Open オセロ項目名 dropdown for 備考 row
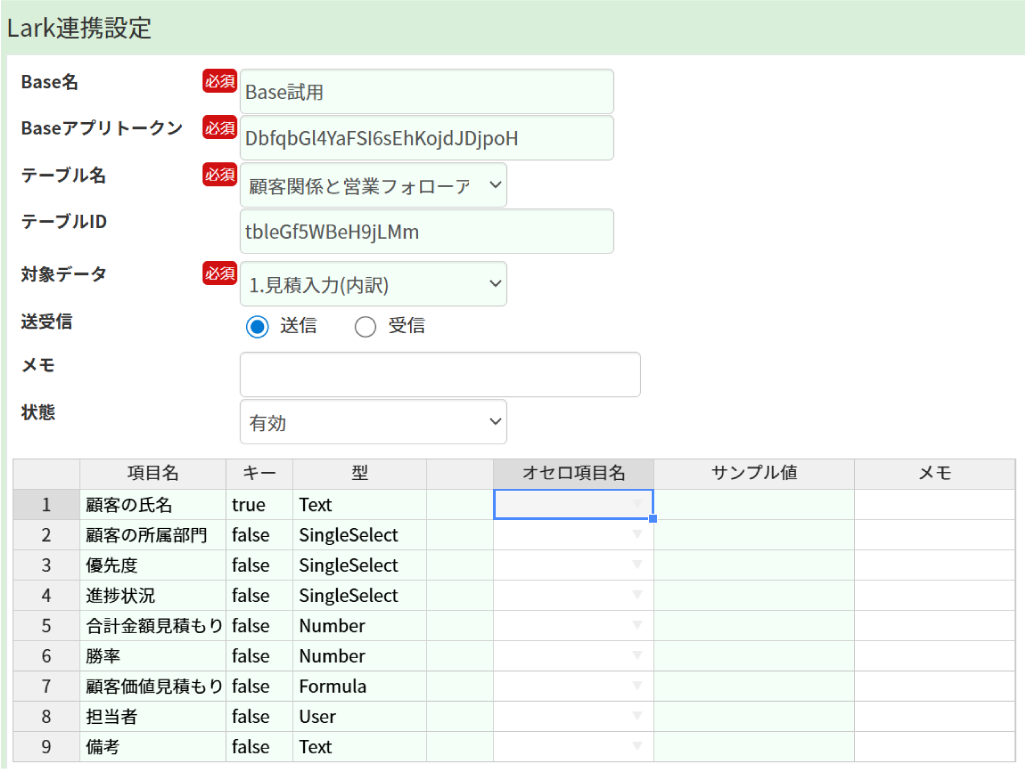 tap(637, 746)
